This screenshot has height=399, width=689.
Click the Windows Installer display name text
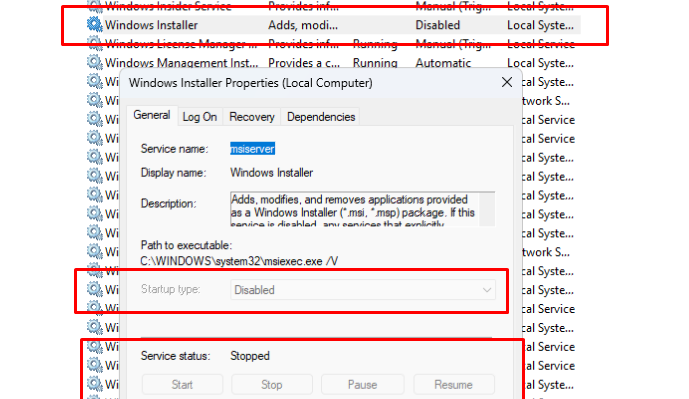coord(272,173)
